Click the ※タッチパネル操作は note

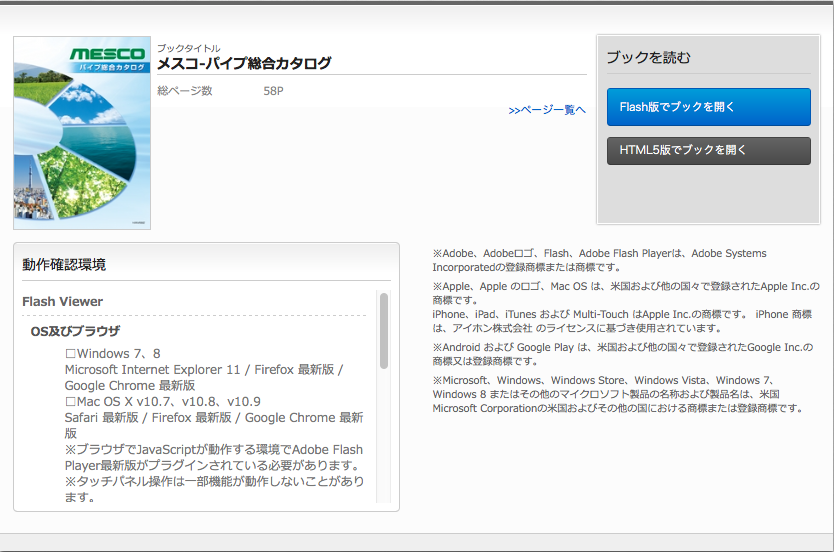tap(214, 489)
